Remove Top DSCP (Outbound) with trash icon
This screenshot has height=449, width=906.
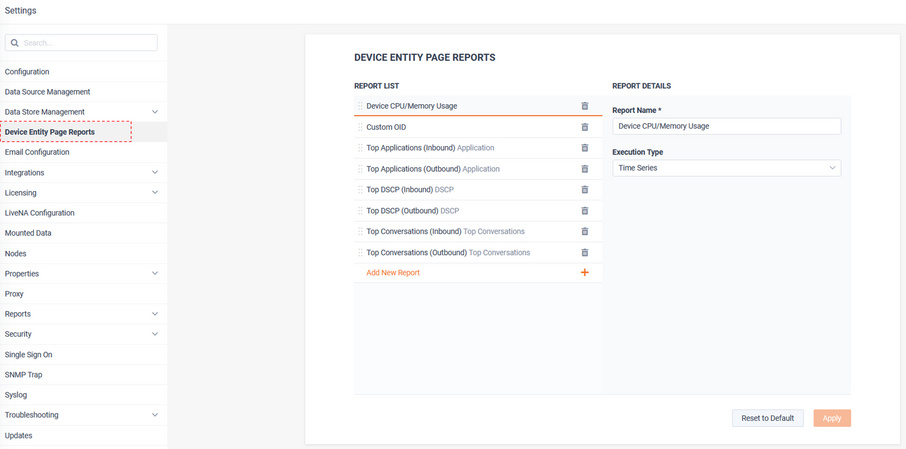[584, 211]
